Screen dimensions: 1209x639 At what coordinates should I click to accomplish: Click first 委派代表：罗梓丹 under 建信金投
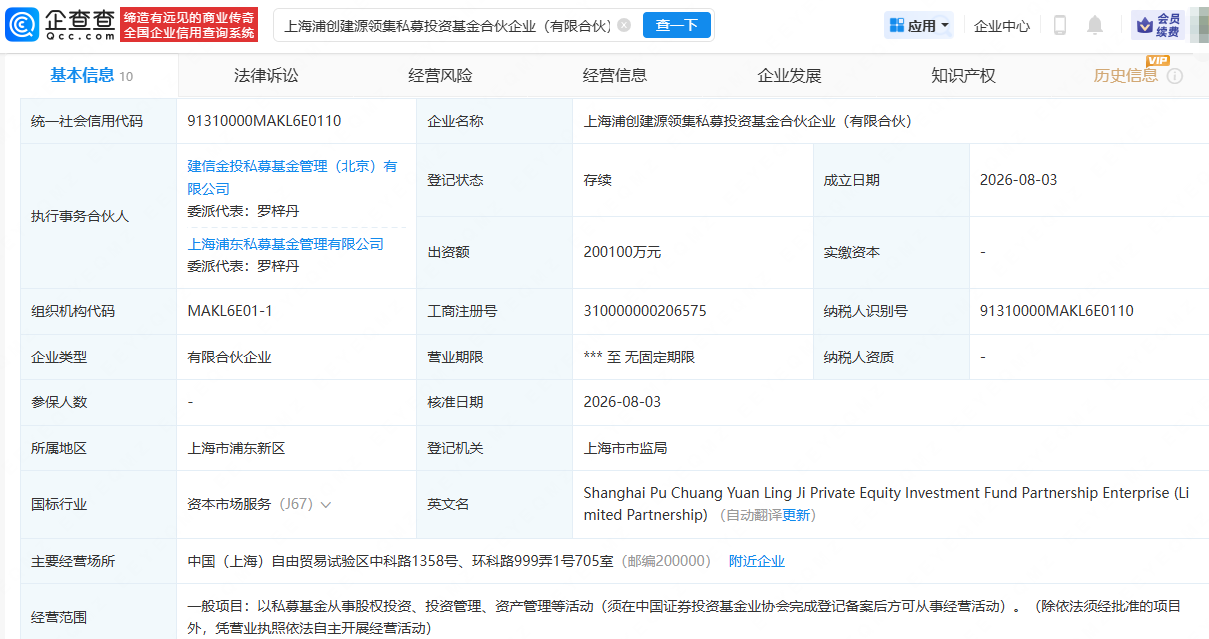coord(243,211)
